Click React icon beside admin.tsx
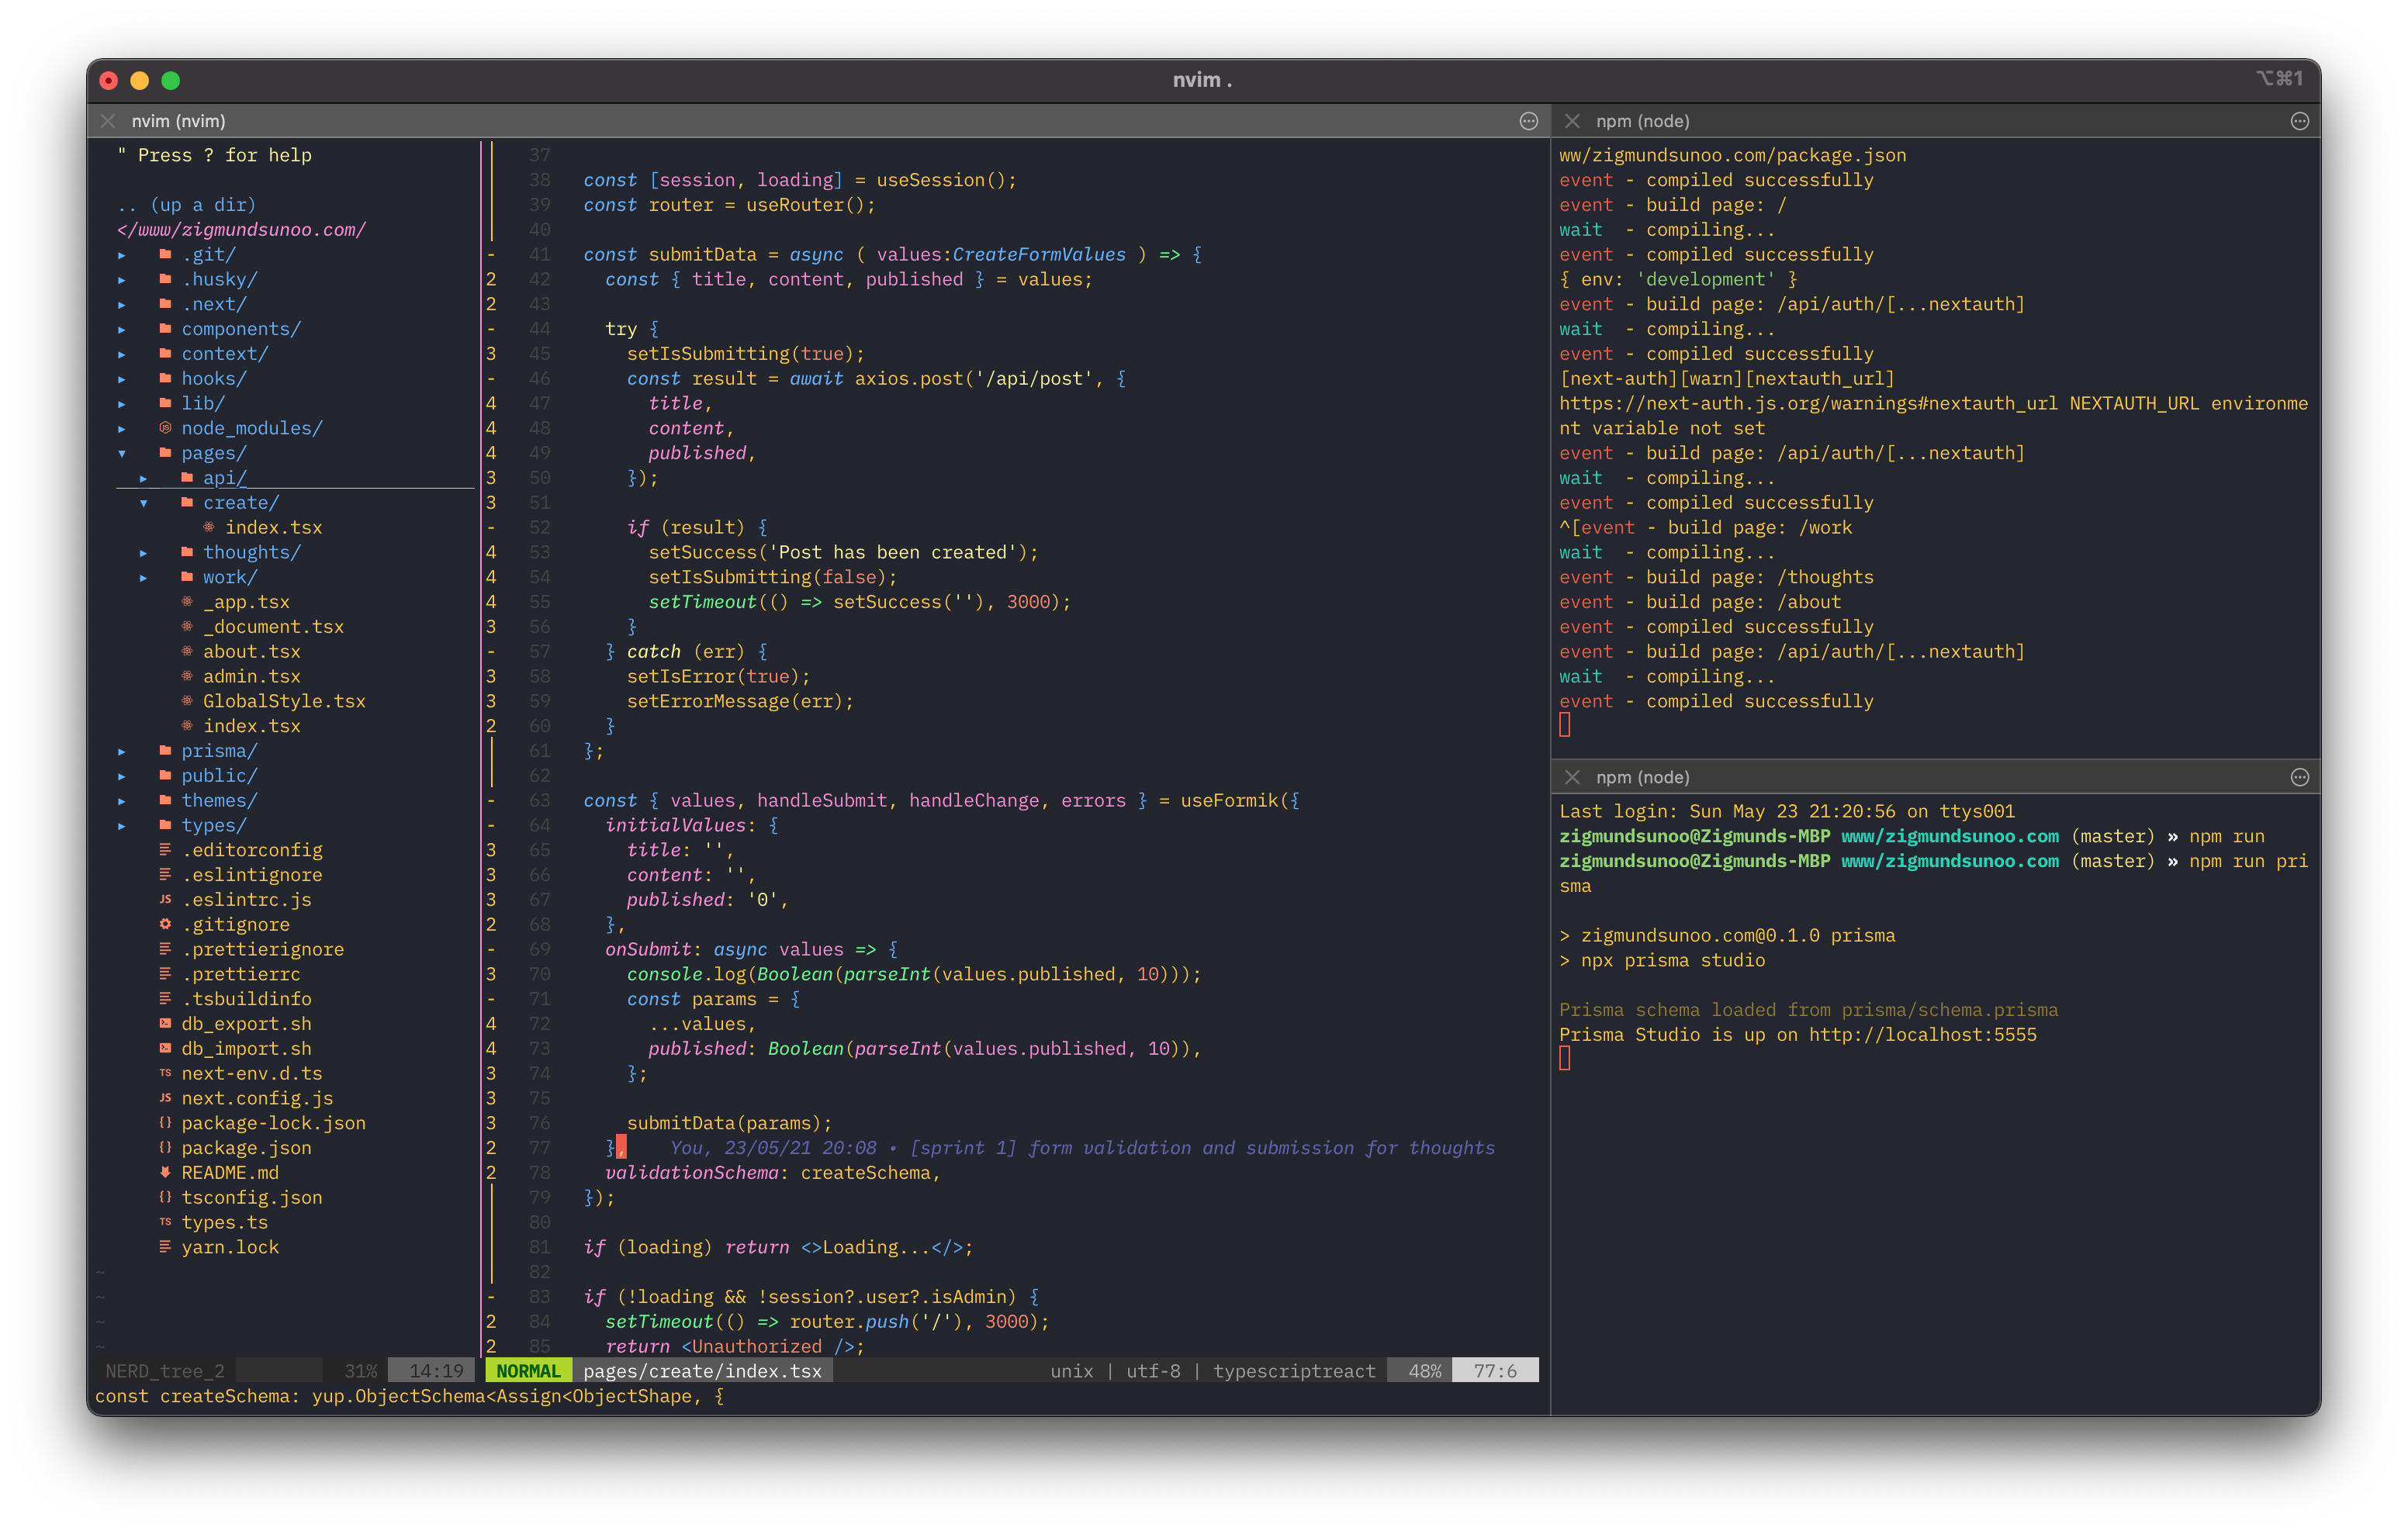Image resolution: width=2408 pixels, height=1531 pixels. 187,676
